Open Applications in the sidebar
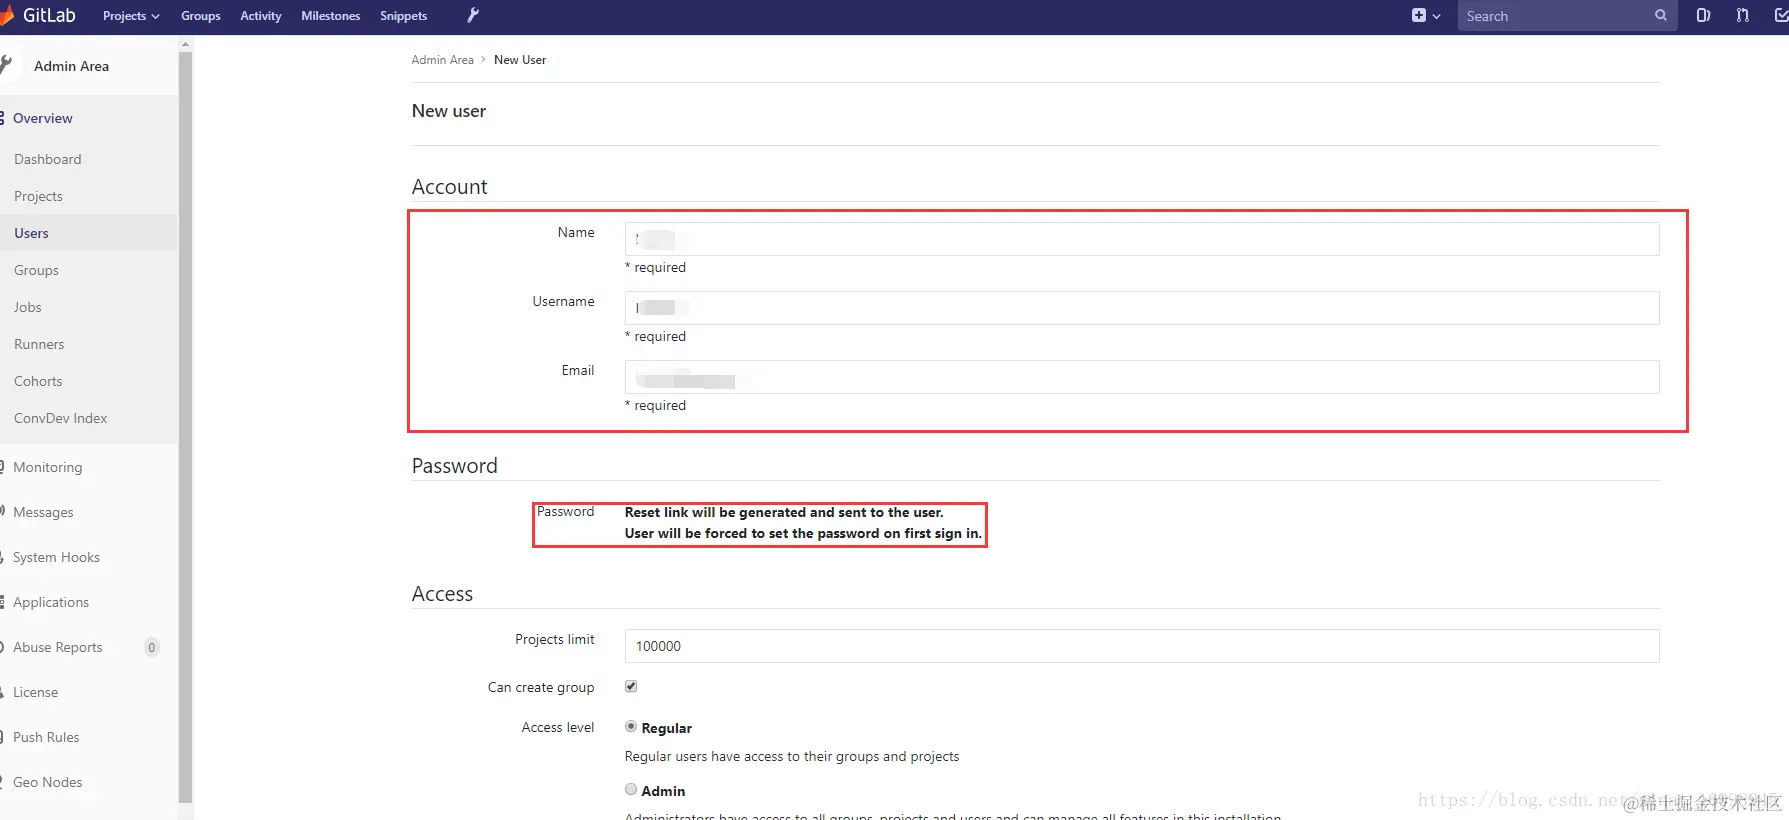 tap(51, 602)
